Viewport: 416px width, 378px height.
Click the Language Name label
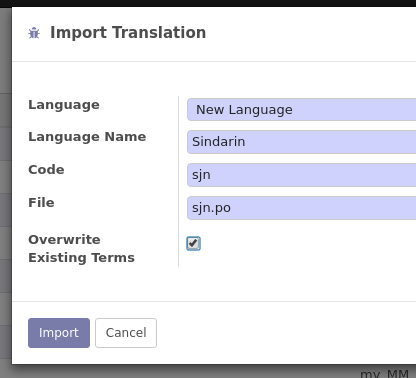[x=87, y=137]
